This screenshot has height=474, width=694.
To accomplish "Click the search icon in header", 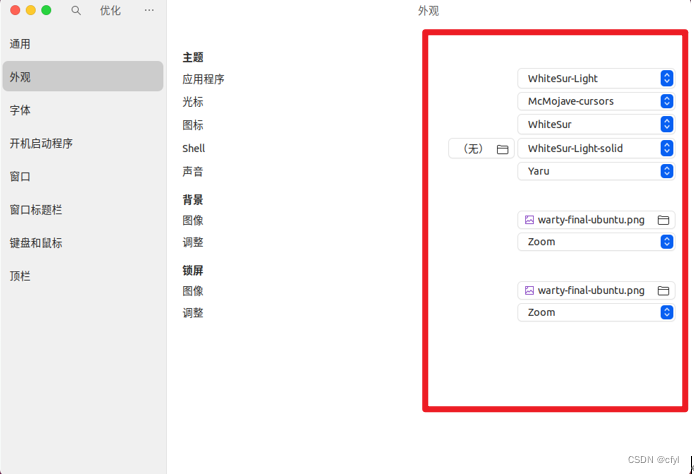I will click(76, 10).
